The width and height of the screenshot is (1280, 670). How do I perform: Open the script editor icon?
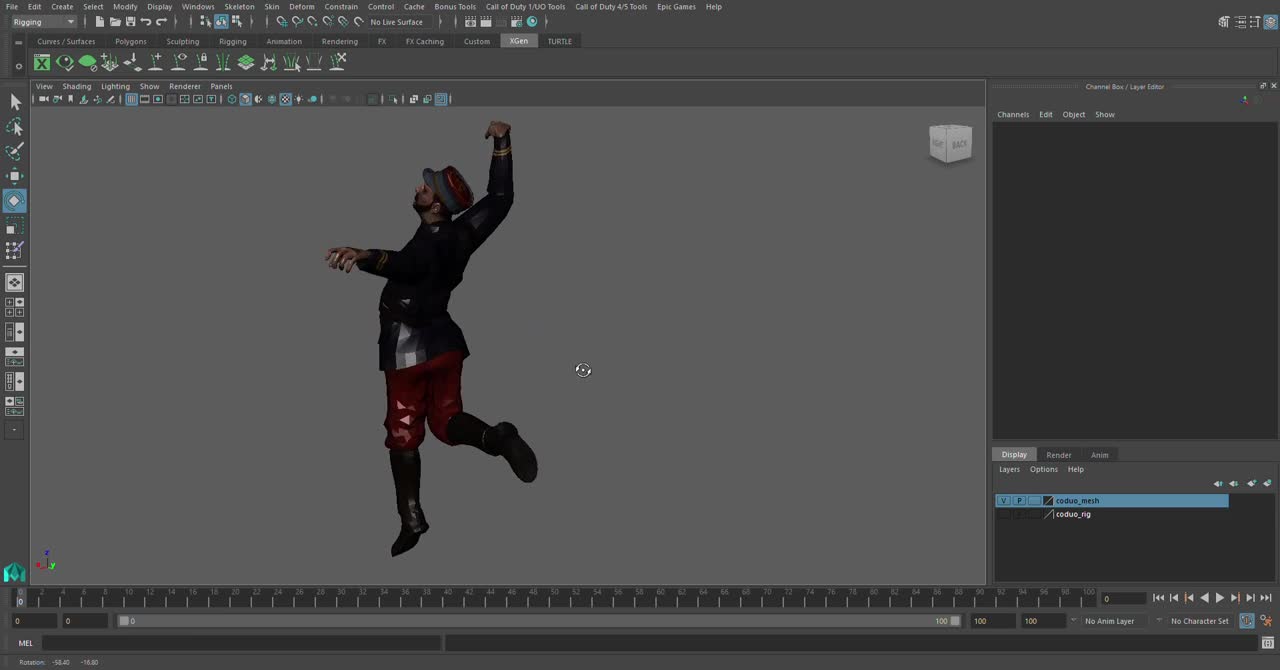point(1267,643)
